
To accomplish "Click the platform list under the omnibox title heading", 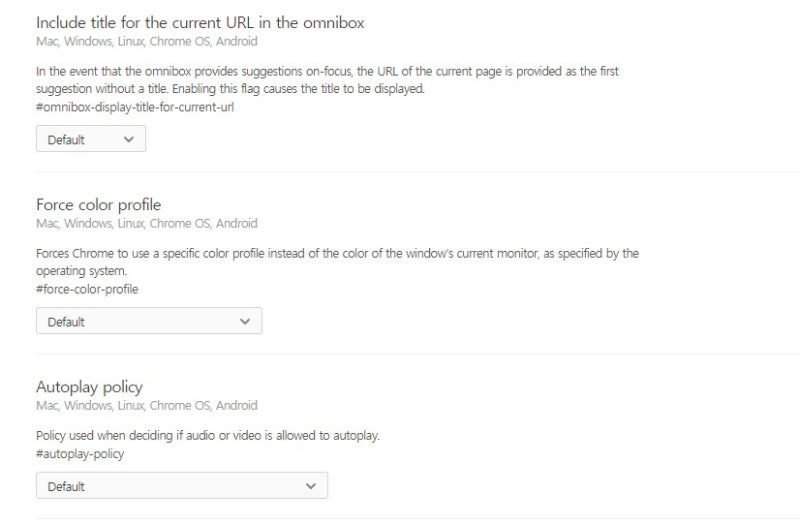I will [146, 41].
